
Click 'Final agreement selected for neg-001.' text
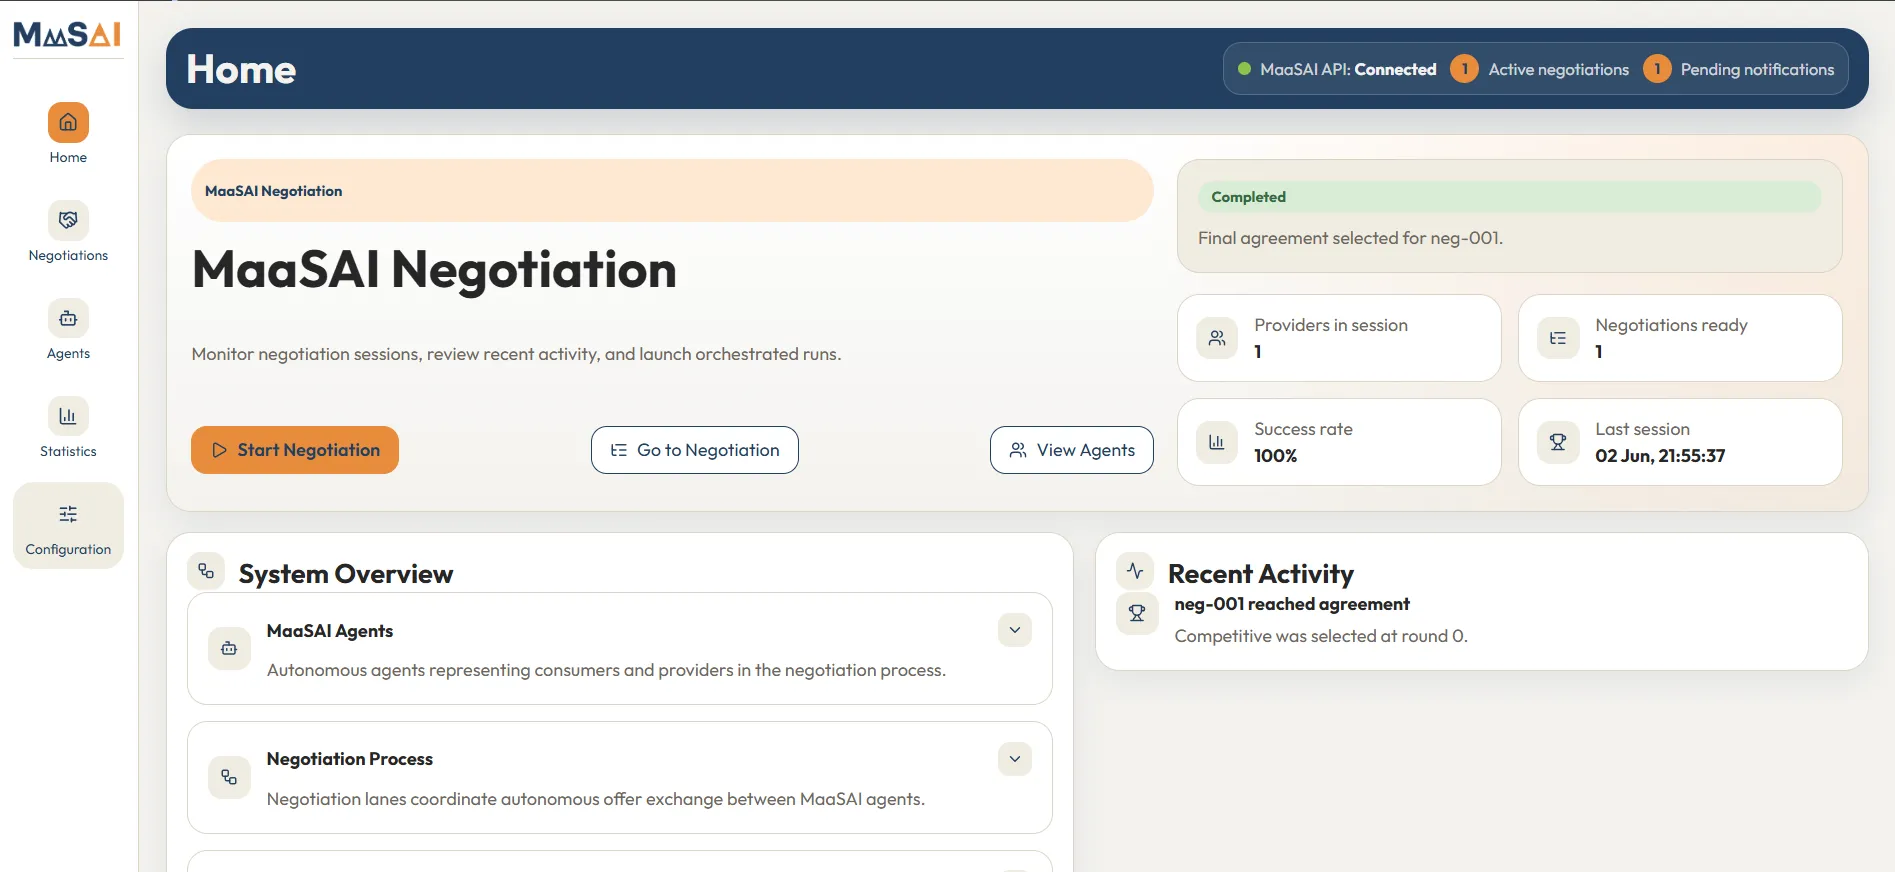point(1350,238)
